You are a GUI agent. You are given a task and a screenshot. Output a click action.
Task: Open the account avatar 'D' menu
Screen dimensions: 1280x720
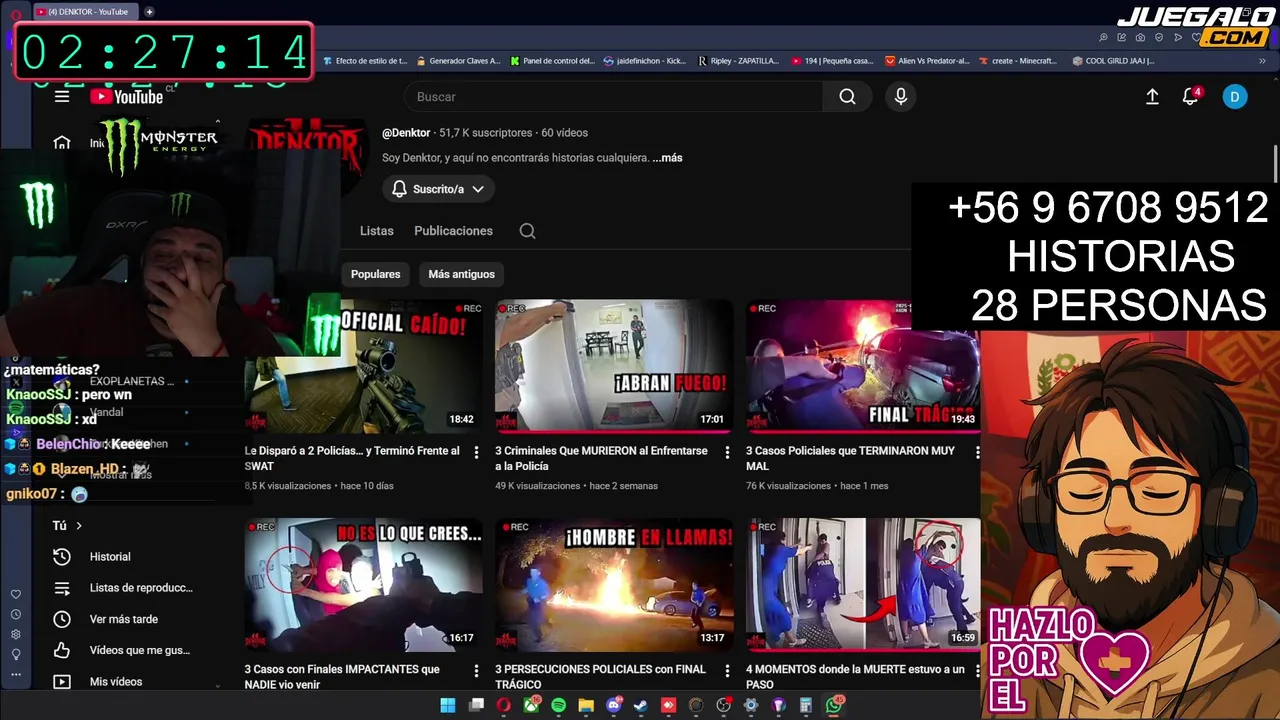1235,96
